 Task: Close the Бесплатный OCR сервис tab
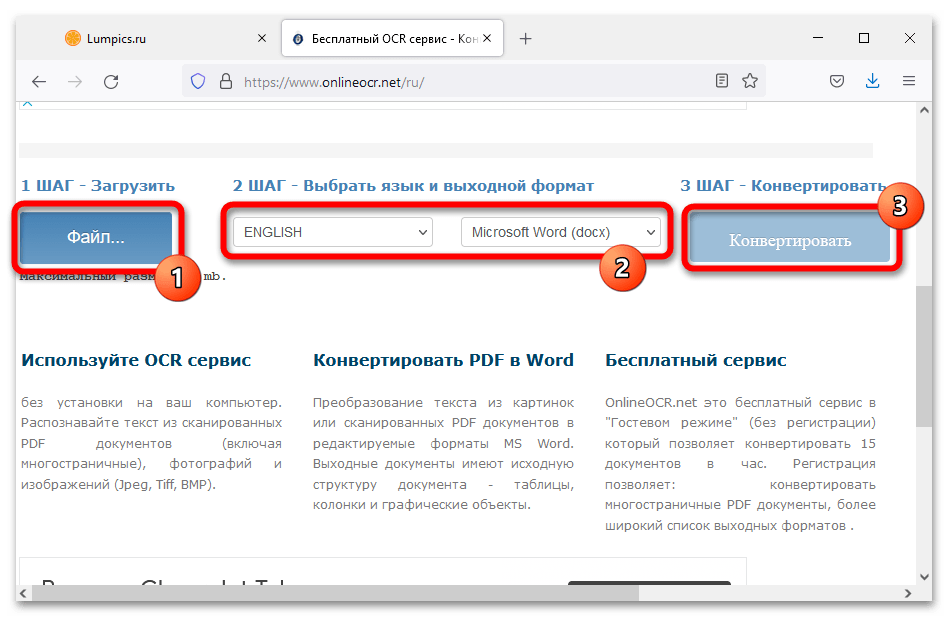coord(487,38)
